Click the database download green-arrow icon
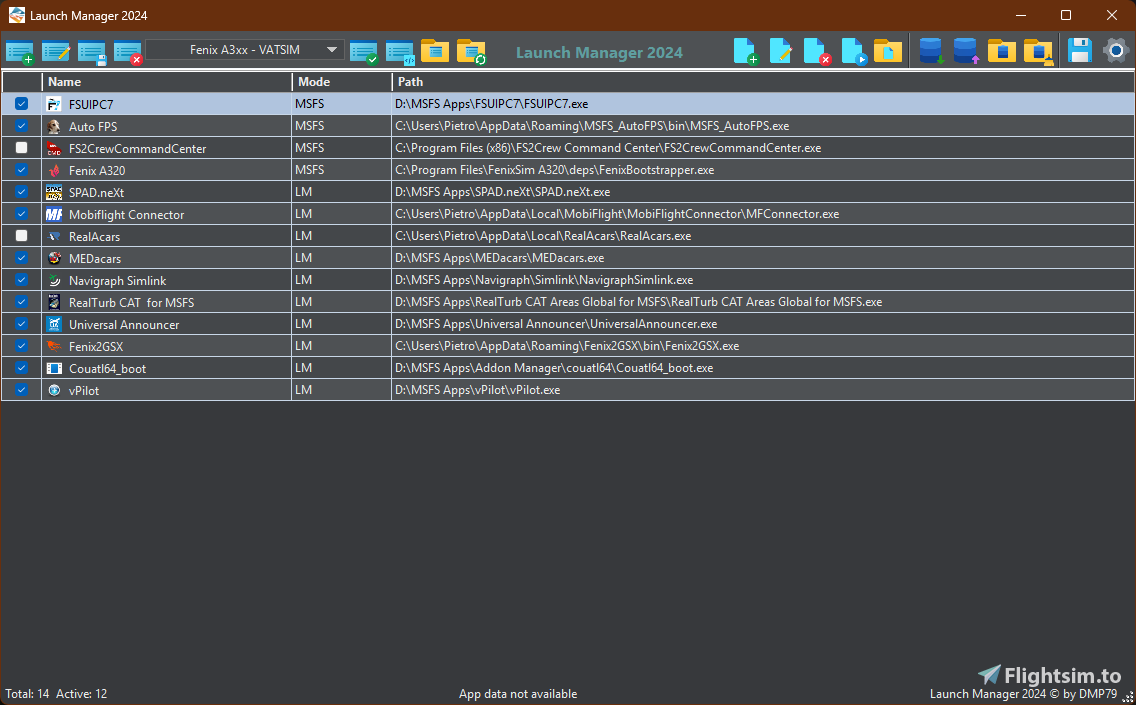 (931, 51)
